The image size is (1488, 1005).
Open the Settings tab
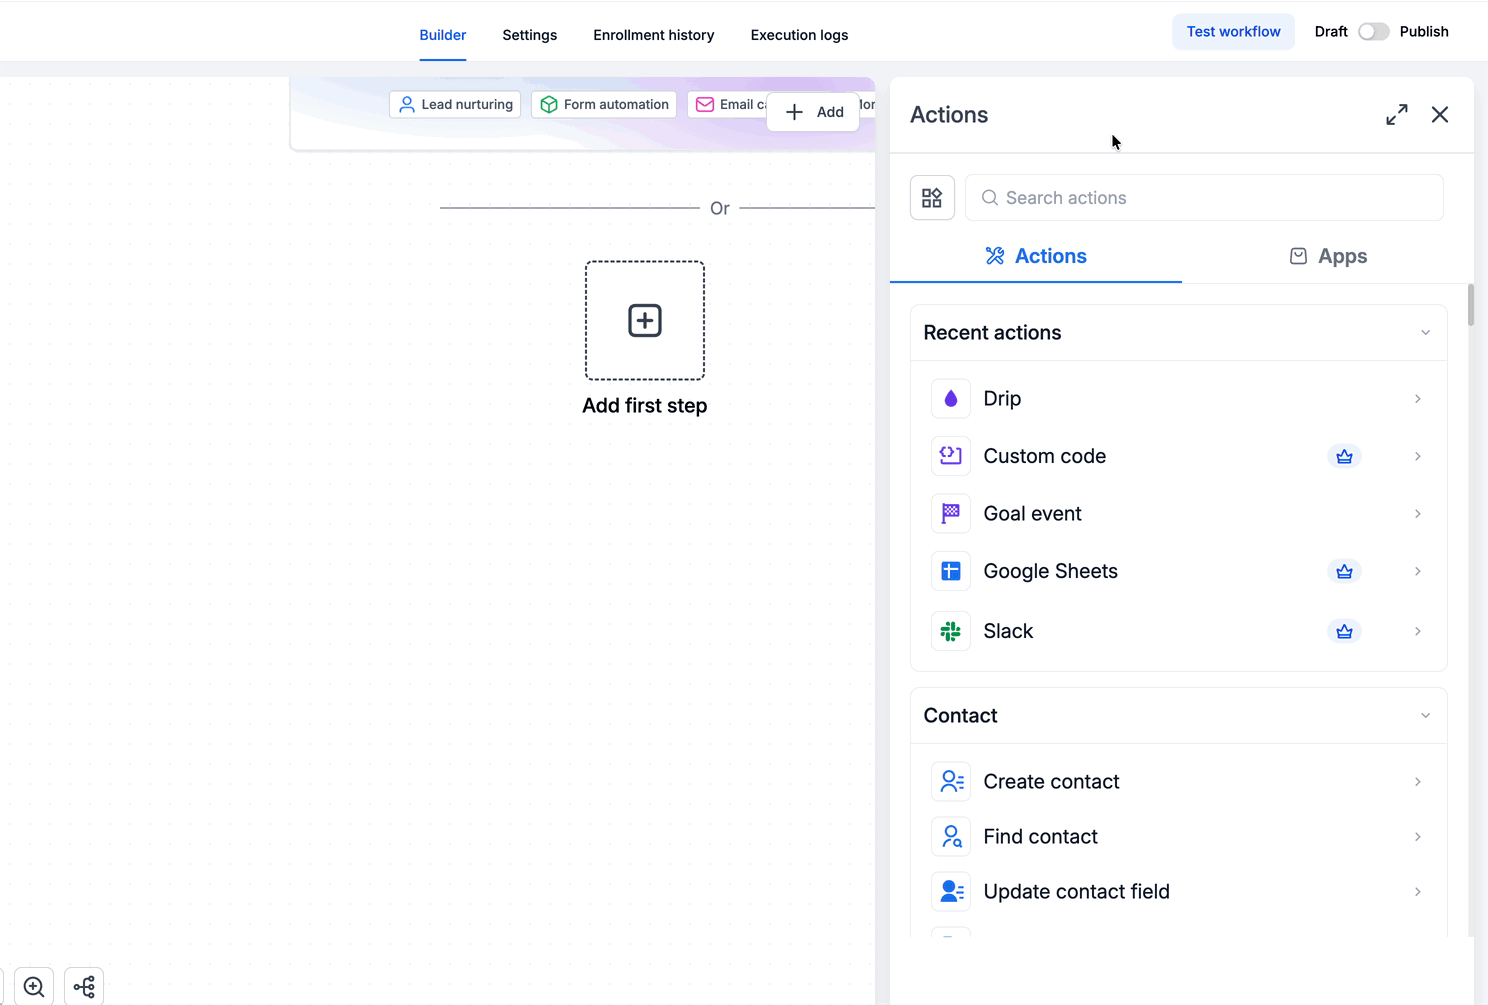tap(530, 35)
